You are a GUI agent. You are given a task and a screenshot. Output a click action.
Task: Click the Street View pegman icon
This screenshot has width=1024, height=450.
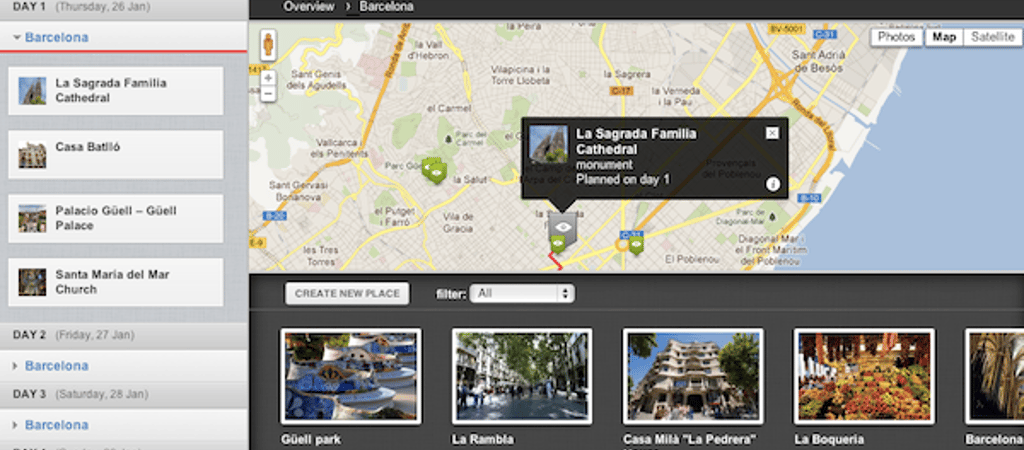[268, 45]
